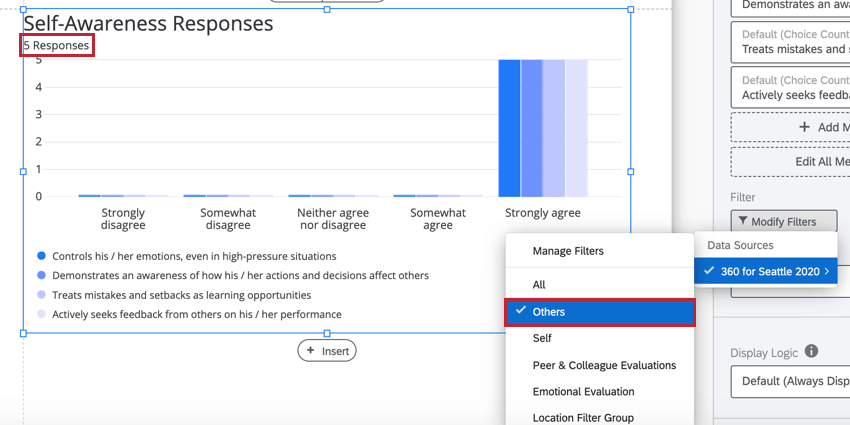Select the Treats mistakes metric box

click(x=790, y=42)
